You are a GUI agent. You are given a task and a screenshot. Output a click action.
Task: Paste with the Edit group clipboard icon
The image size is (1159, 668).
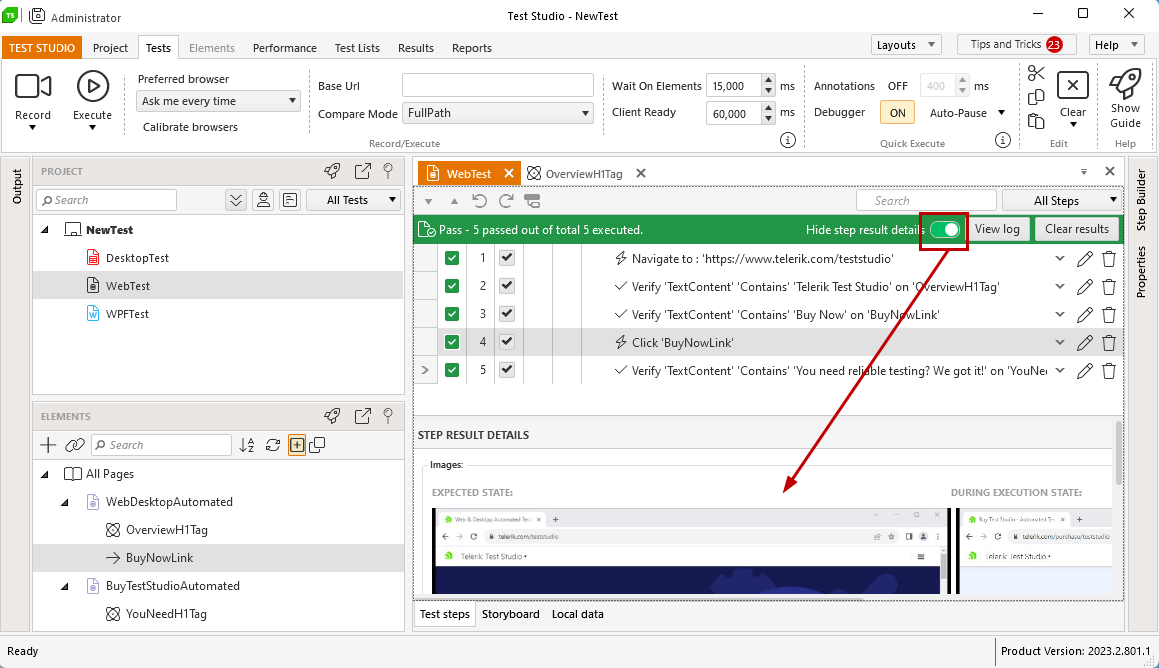[x=1036, y=121]
